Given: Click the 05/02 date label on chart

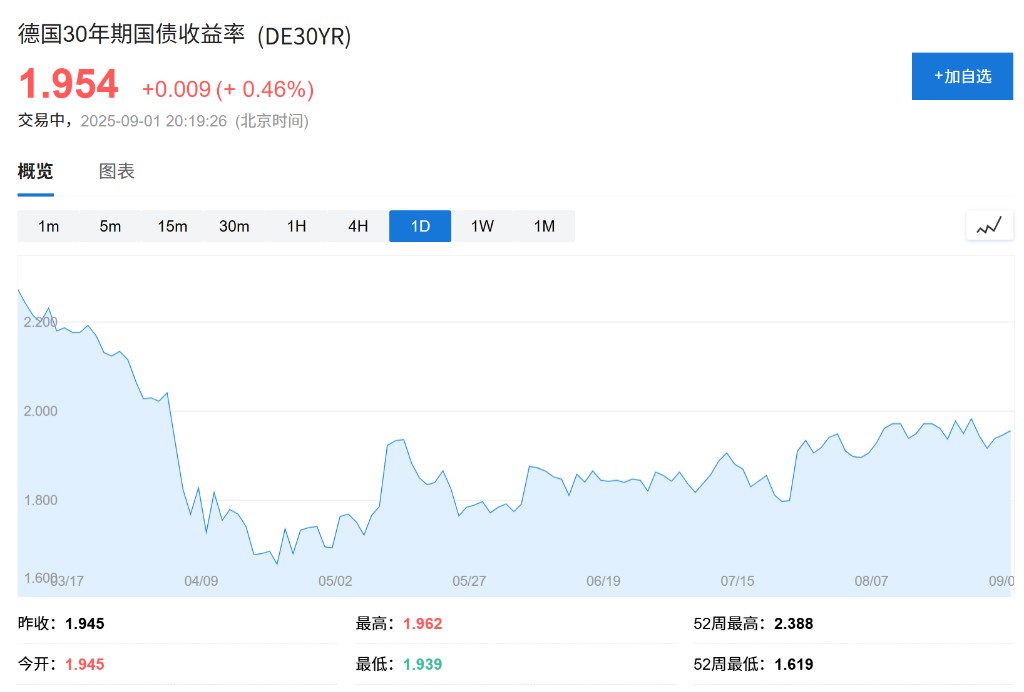Looking at the screenshot, I should coord(335,581).
